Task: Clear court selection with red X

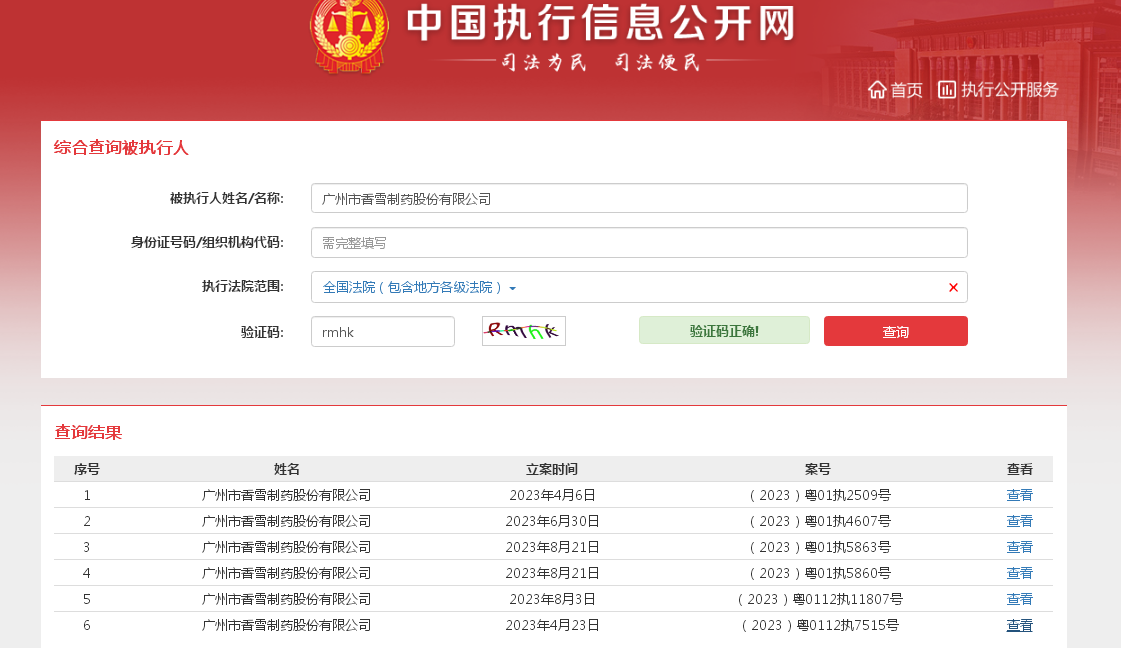Action: [x=953, y=288]
